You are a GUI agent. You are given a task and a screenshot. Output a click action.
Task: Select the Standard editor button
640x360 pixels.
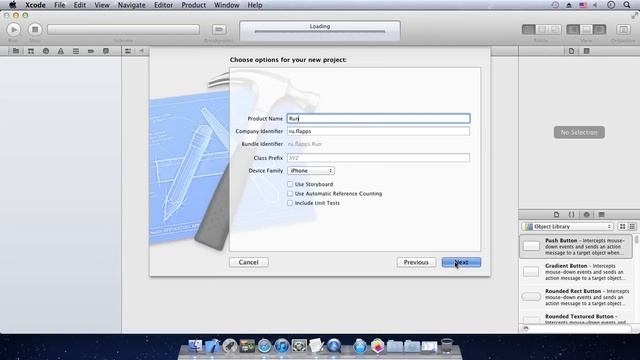[x=529, y=29]
